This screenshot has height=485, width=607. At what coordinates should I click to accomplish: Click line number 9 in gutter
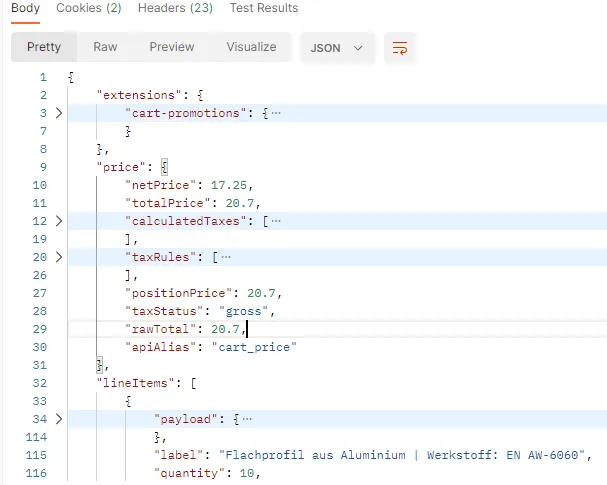tap(41, 167)
